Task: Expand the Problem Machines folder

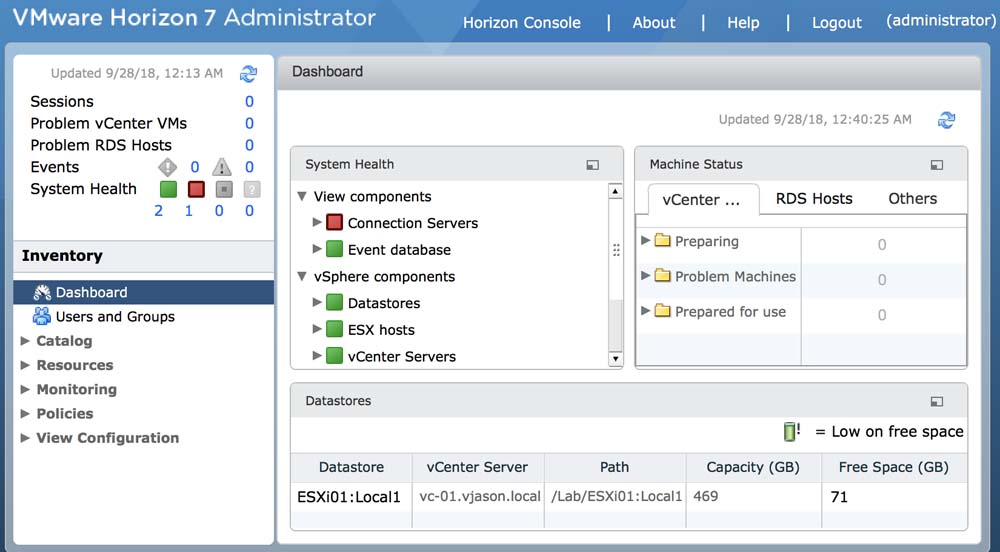Action: 646,276
